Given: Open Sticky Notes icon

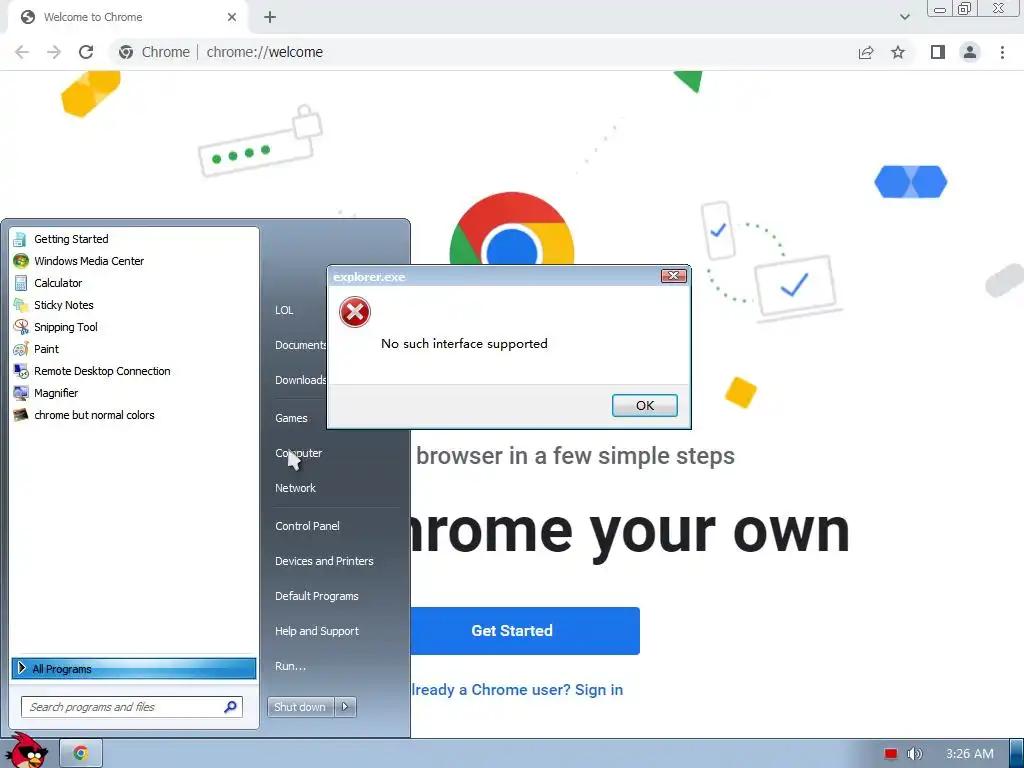Looking at the screenshot, I should pos(21,305).
